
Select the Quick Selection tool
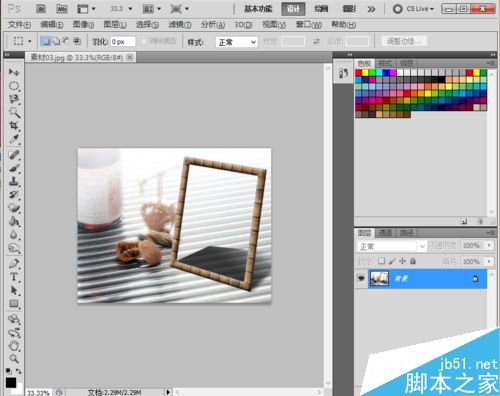click(14, 112)
